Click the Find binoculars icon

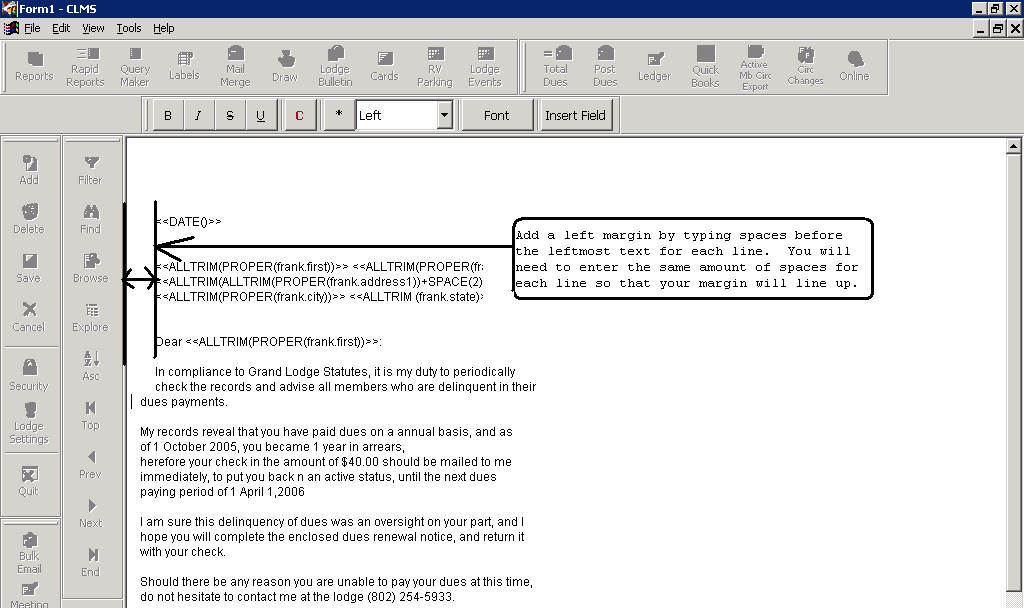90,219
